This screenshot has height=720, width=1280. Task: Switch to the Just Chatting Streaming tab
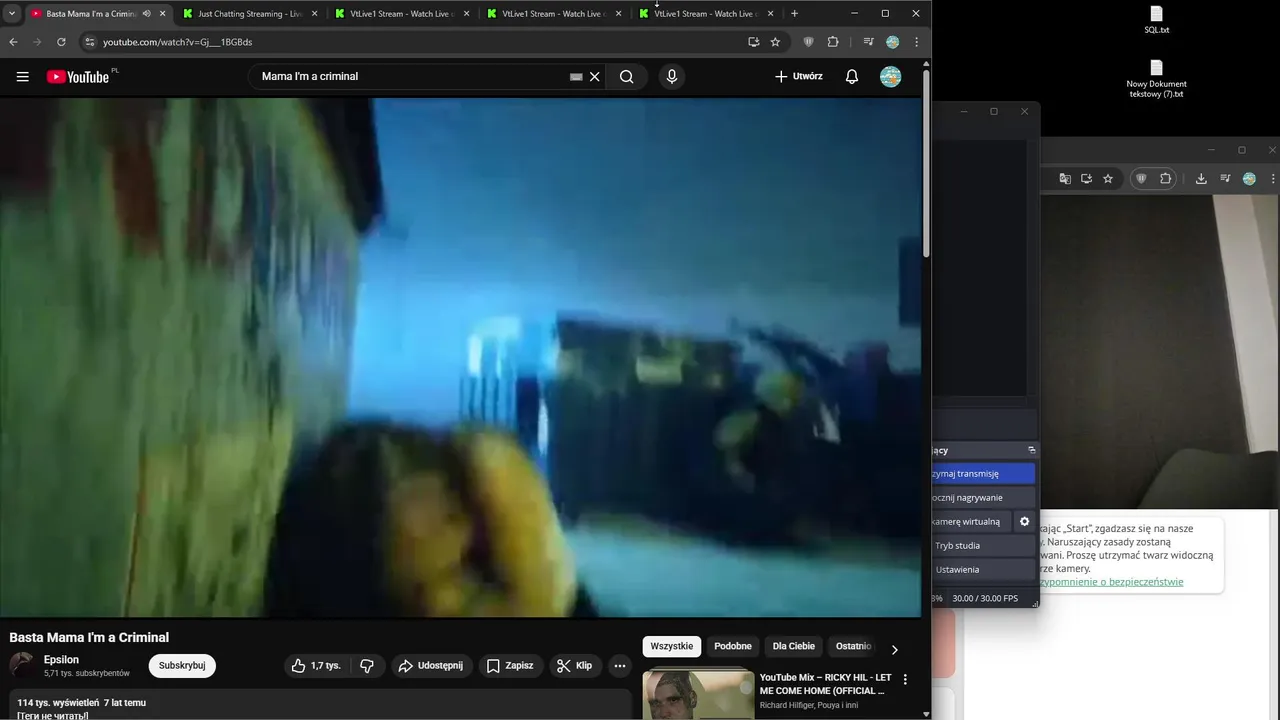click(x=250, y=14)
